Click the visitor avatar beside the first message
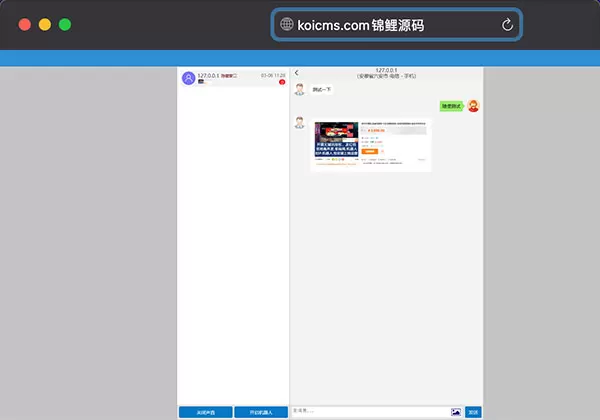 pyautogui.click(x=300, y=89)
